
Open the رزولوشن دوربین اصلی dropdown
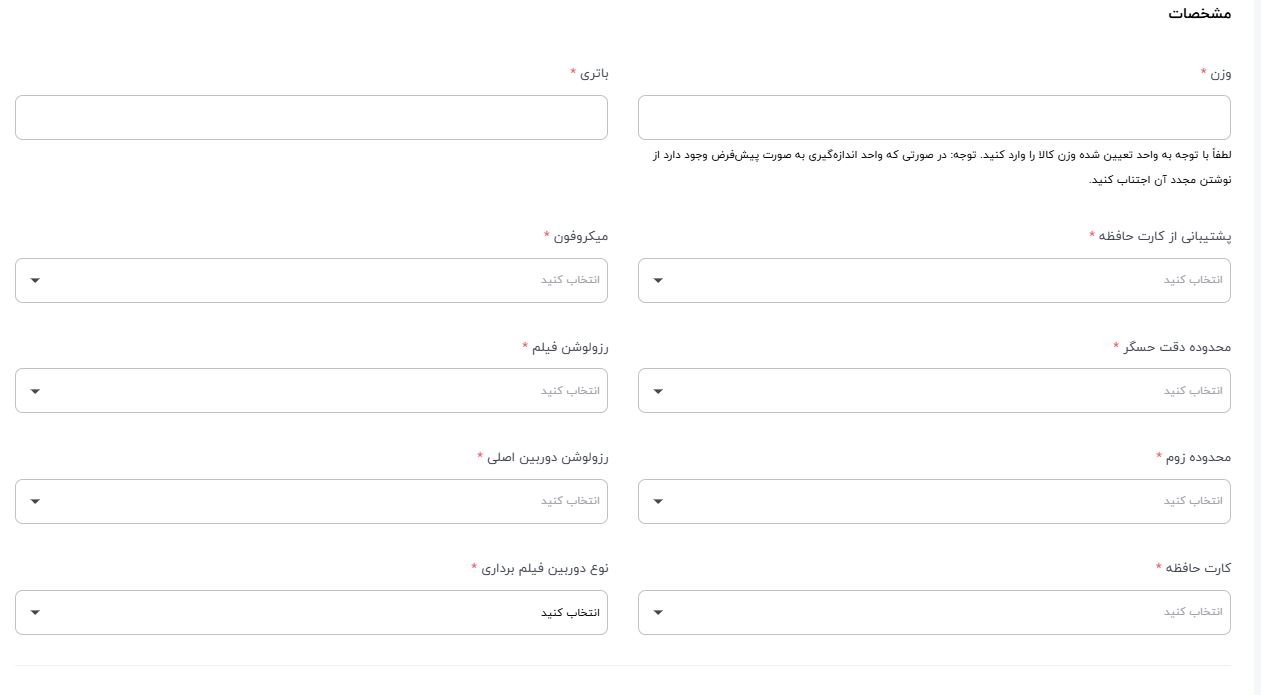click(311, 501)
